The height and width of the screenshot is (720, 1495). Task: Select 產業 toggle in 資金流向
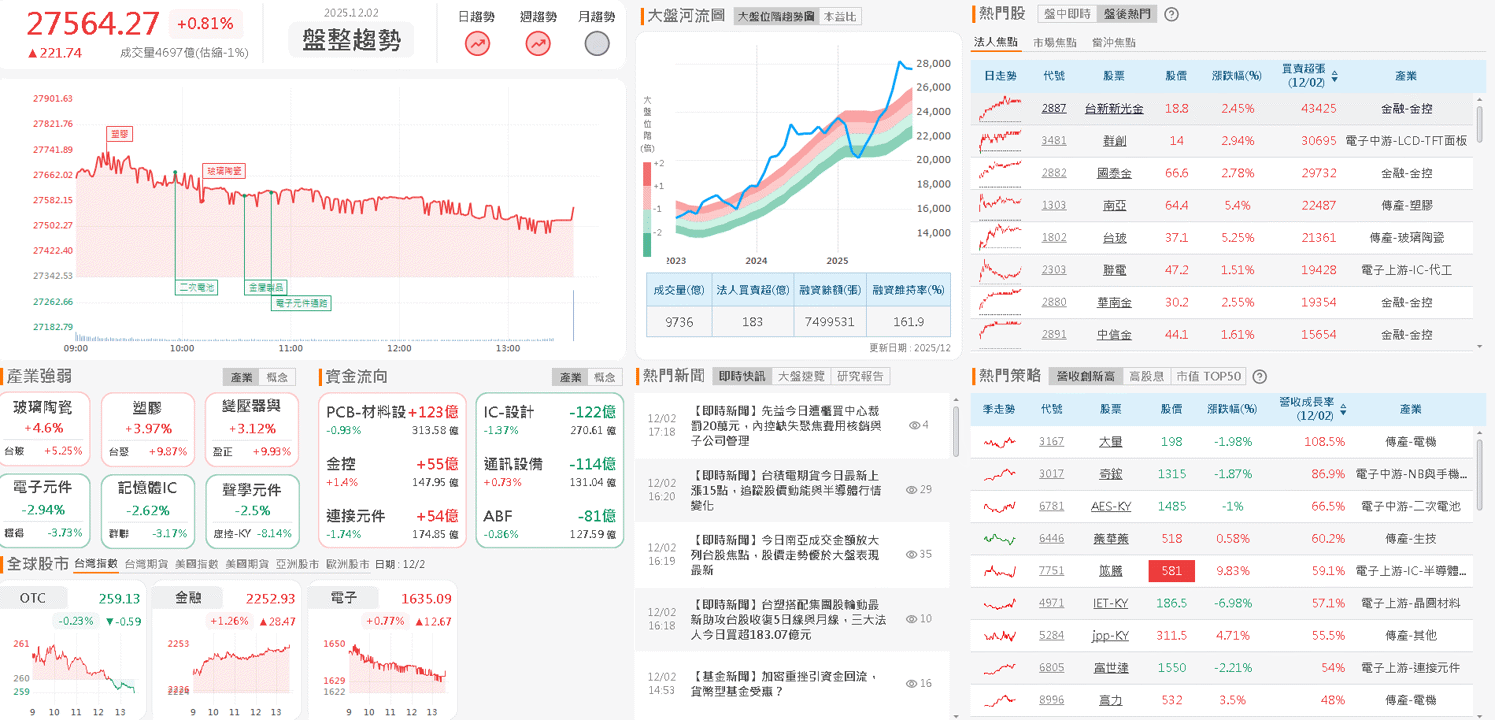(570, 377)
